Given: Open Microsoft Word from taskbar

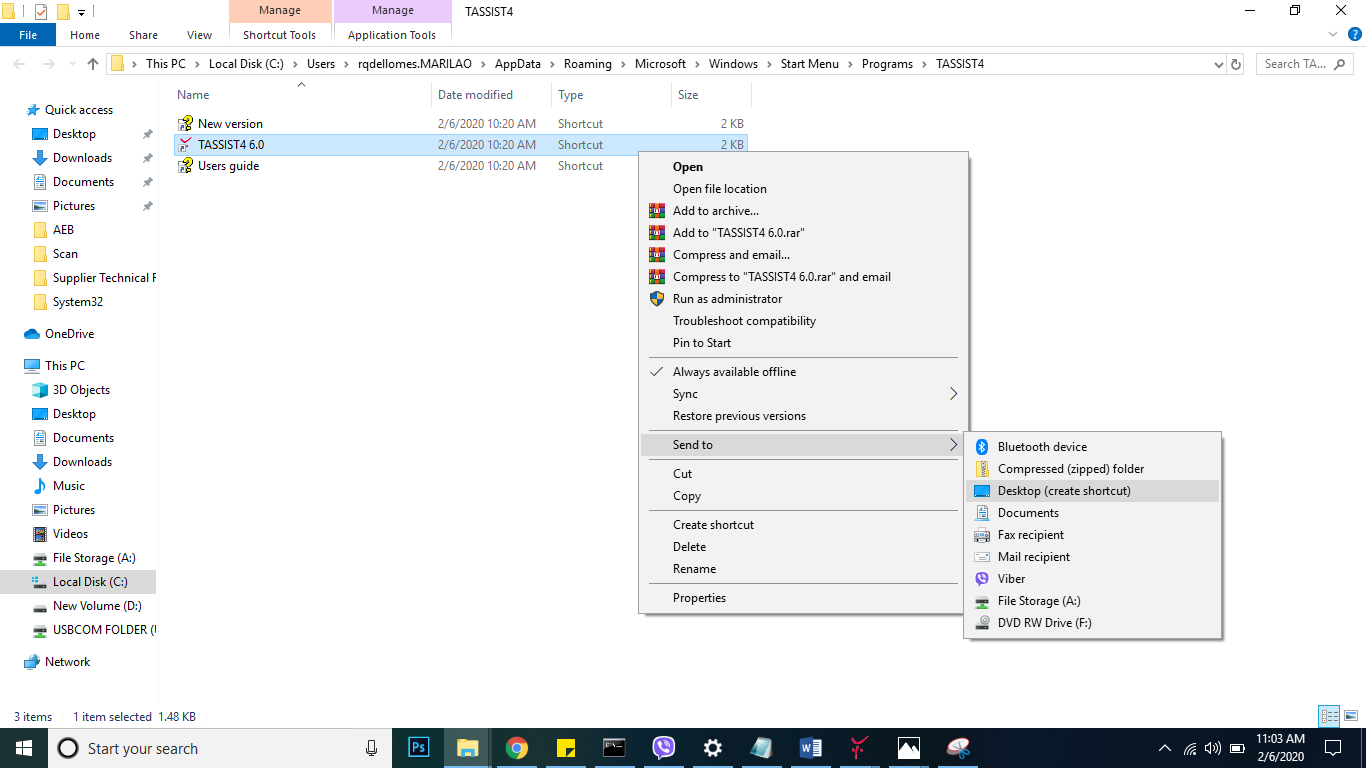Looking at the screenshot, I should click(810, 747).
